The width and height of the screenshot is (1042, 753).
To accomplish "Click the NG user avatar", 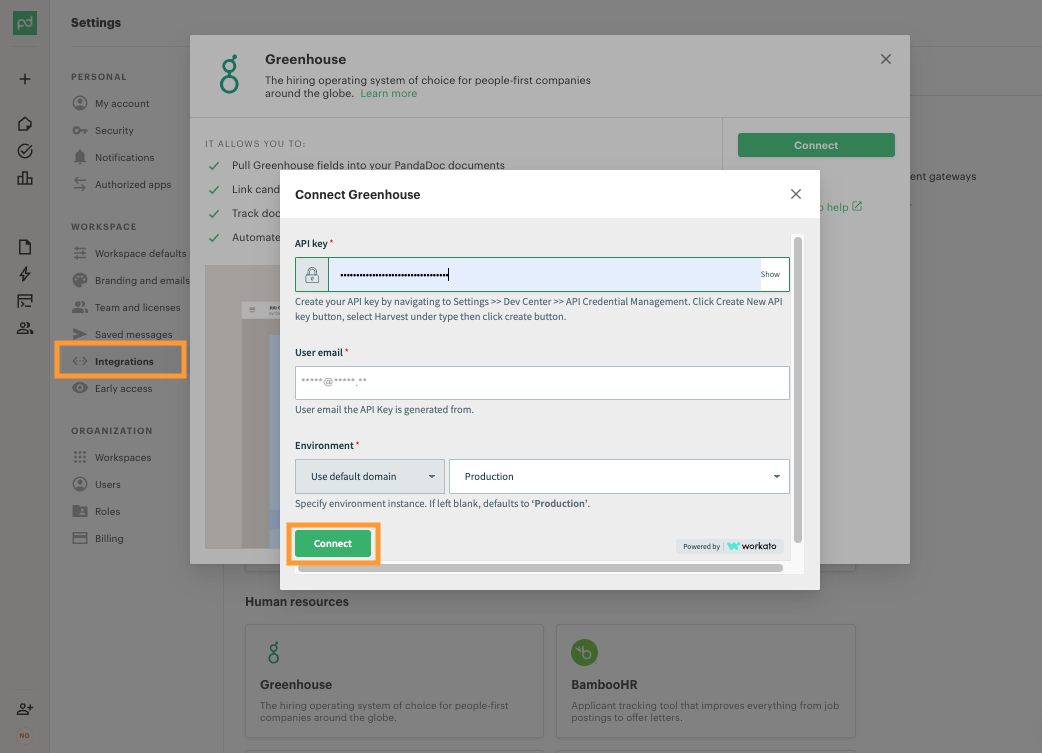I will [x=25, y=736].
